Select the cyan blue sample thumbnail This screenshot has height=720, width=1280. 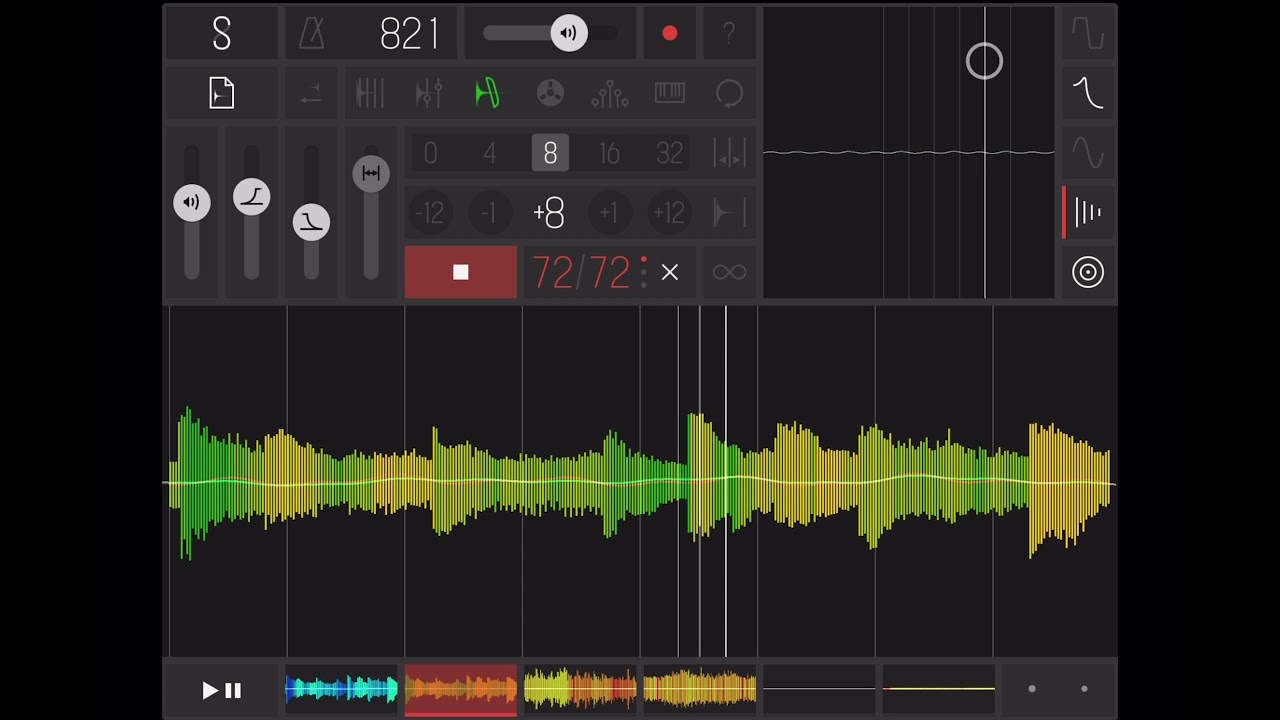(x=341, y=689)
